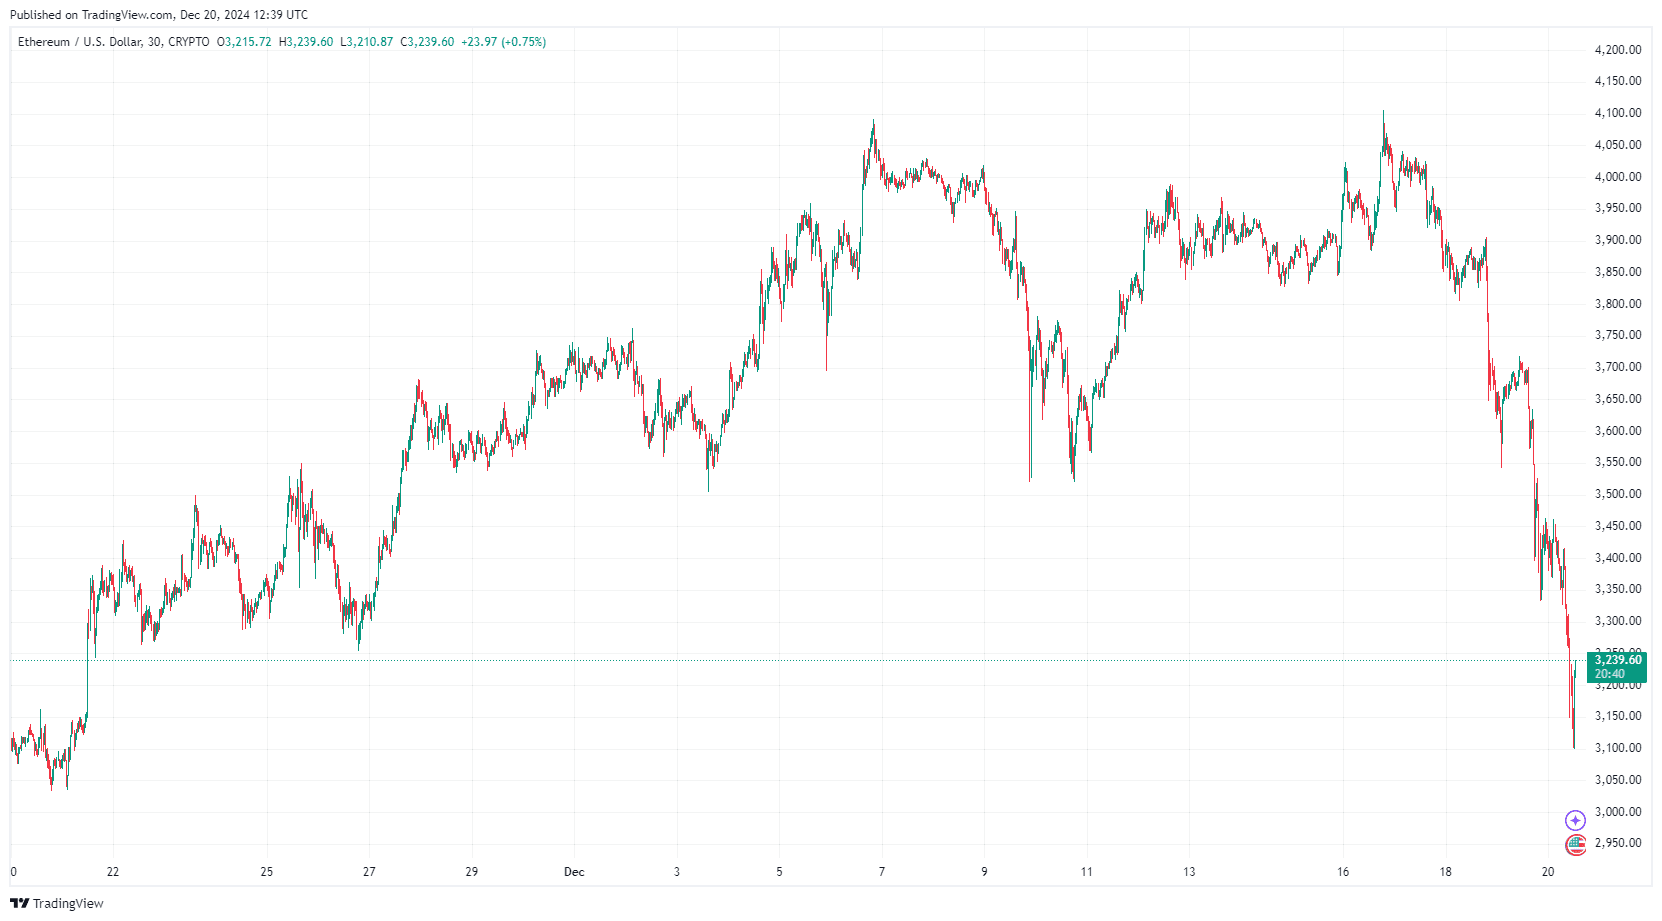The width and height of the screenshot is (1662, 921).
Task: Click the 25 date label on time axis
Action: point(267,872)
